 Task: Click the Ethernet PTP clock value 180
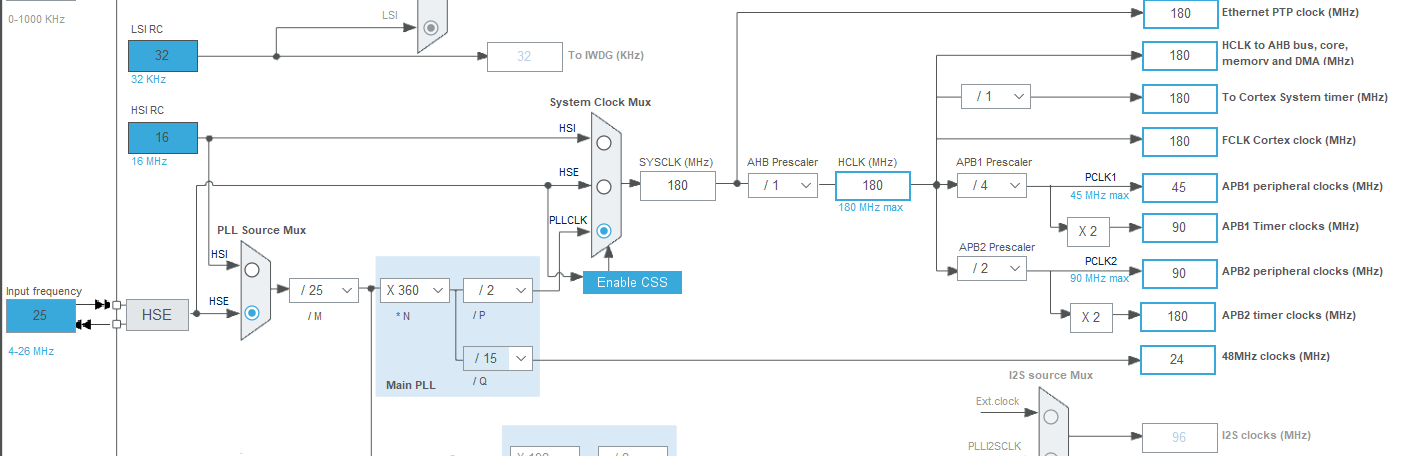pyautogui.click(x=1180, y=13)
